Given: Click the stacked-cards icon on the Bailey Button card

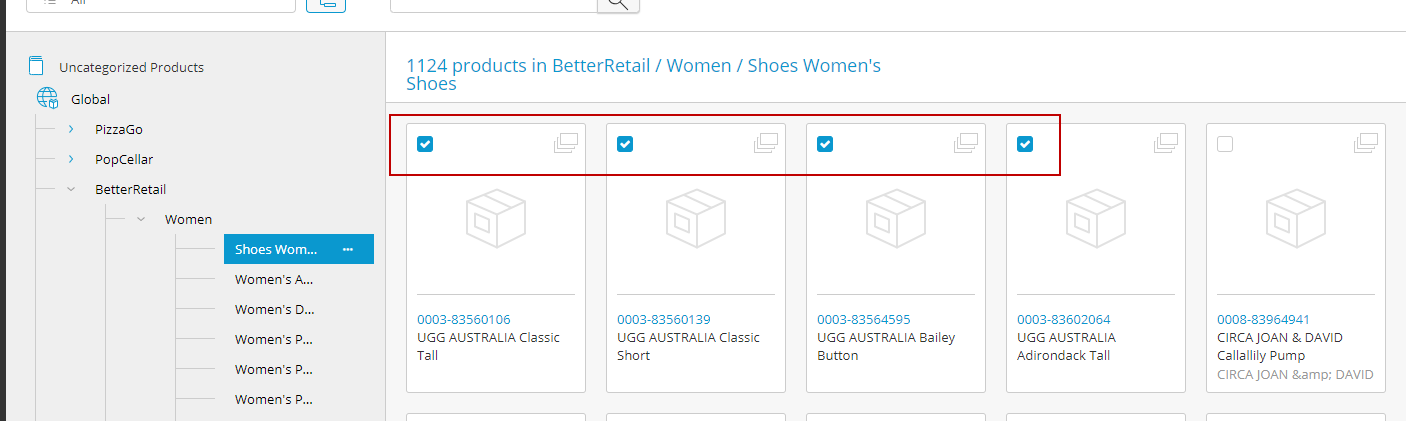Looking at the screenshot, I should point(966,143).
